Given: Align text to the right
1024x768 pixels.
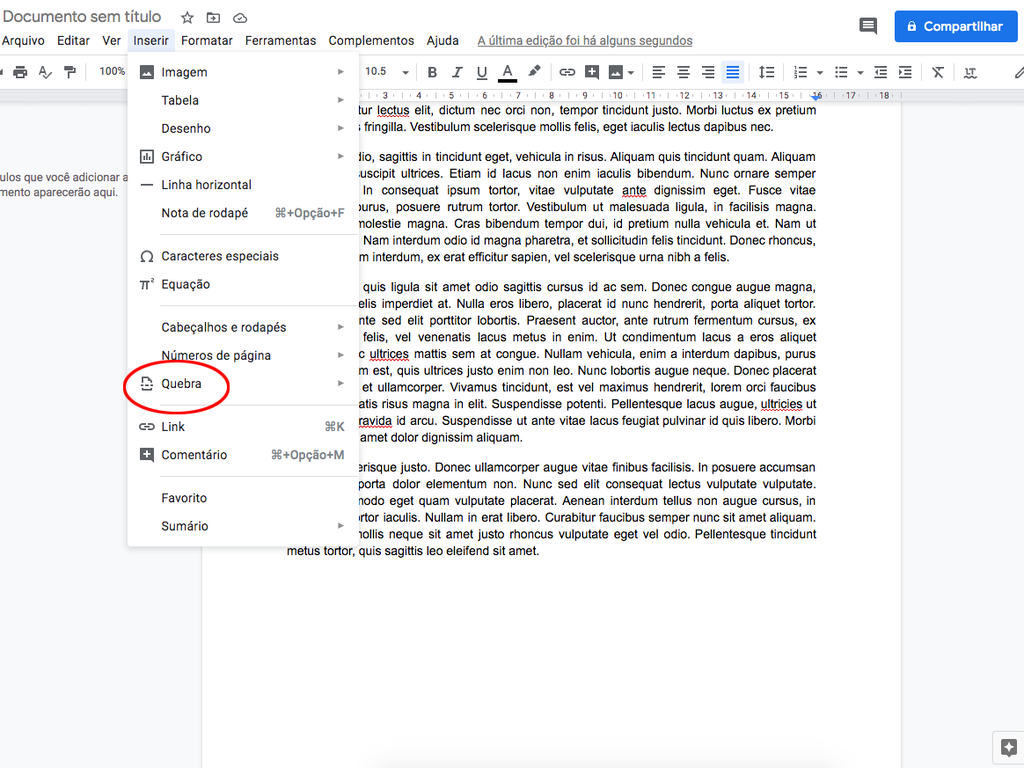Looking at the screenshot, I should pyautogui.click(x=708, y=72).
